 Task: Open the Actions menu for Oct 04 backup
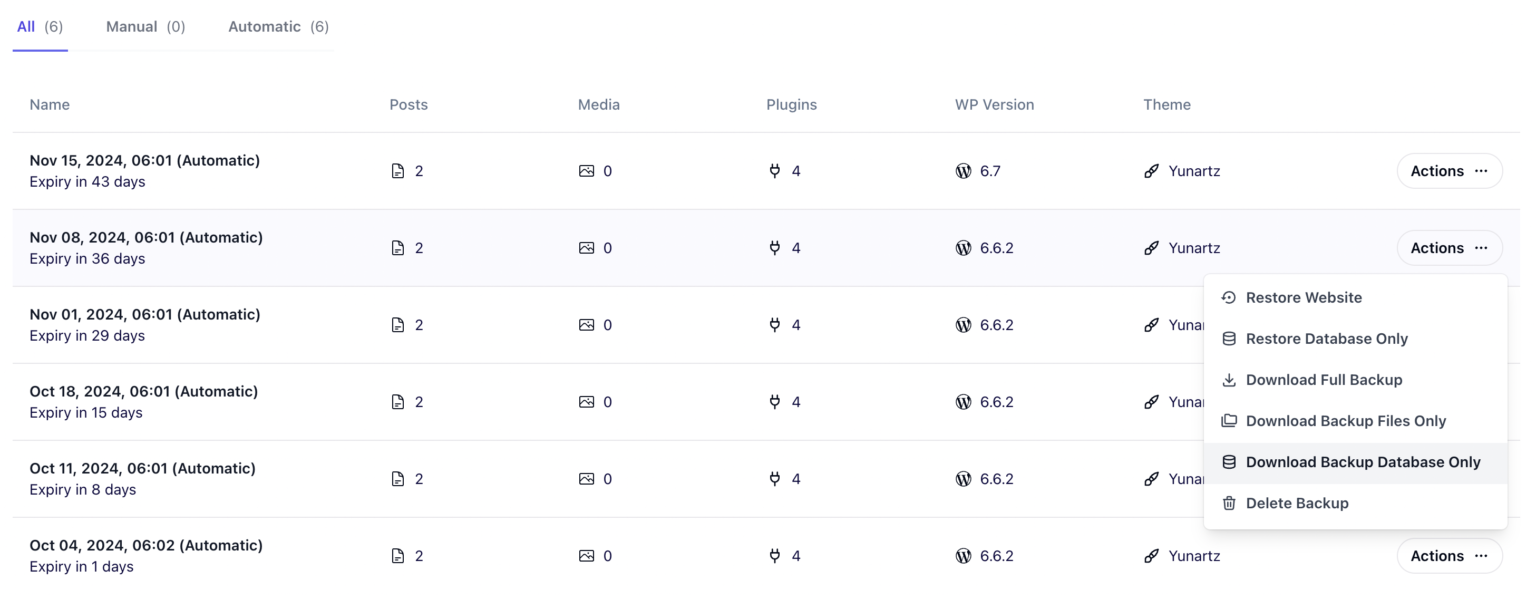[1448, 555]
